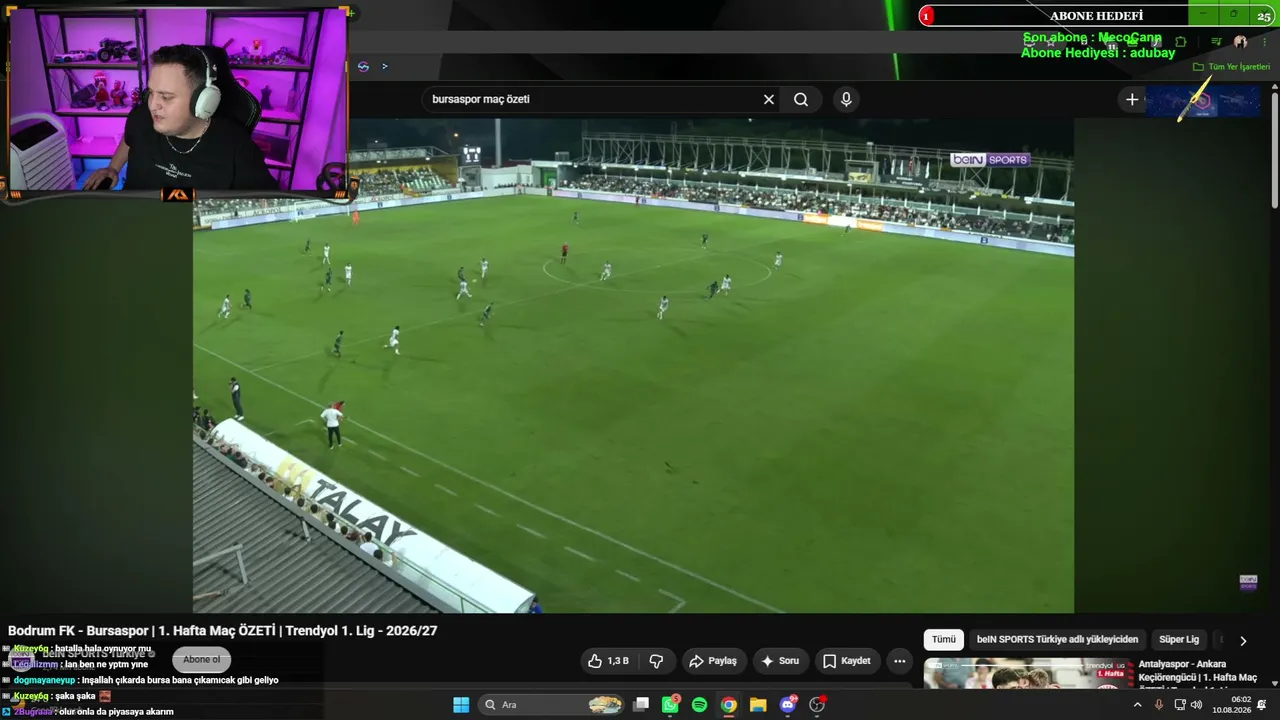
Task: Dislike the video with thumbs down
Action: point(657,661)
